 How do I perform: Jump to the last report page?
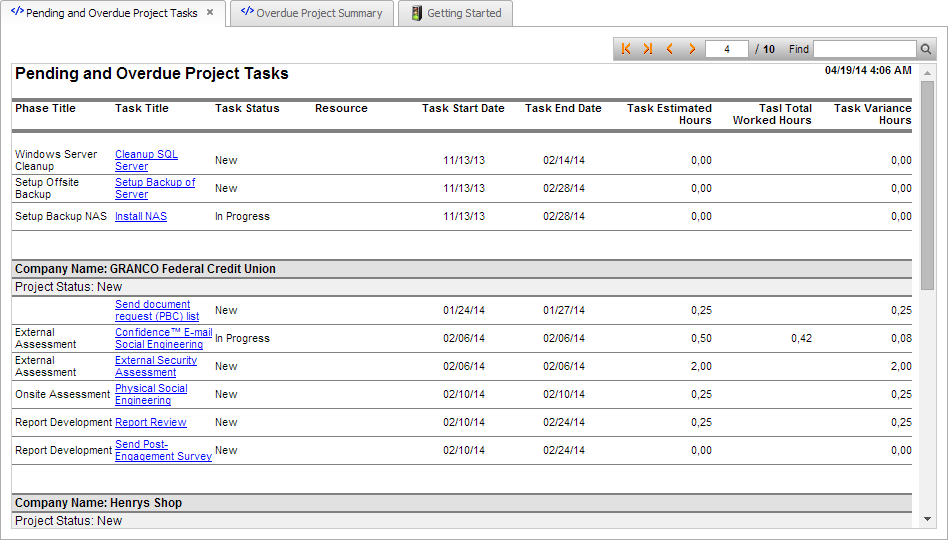(648, 49)
